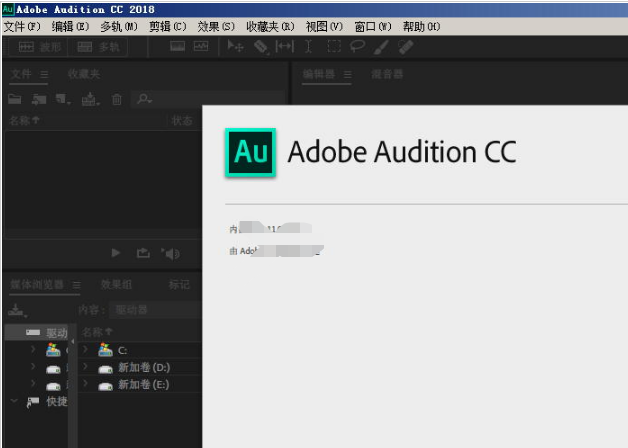Click the trash delete icon in Files panel
Viewport: 628px width, 448px height.
117,99
